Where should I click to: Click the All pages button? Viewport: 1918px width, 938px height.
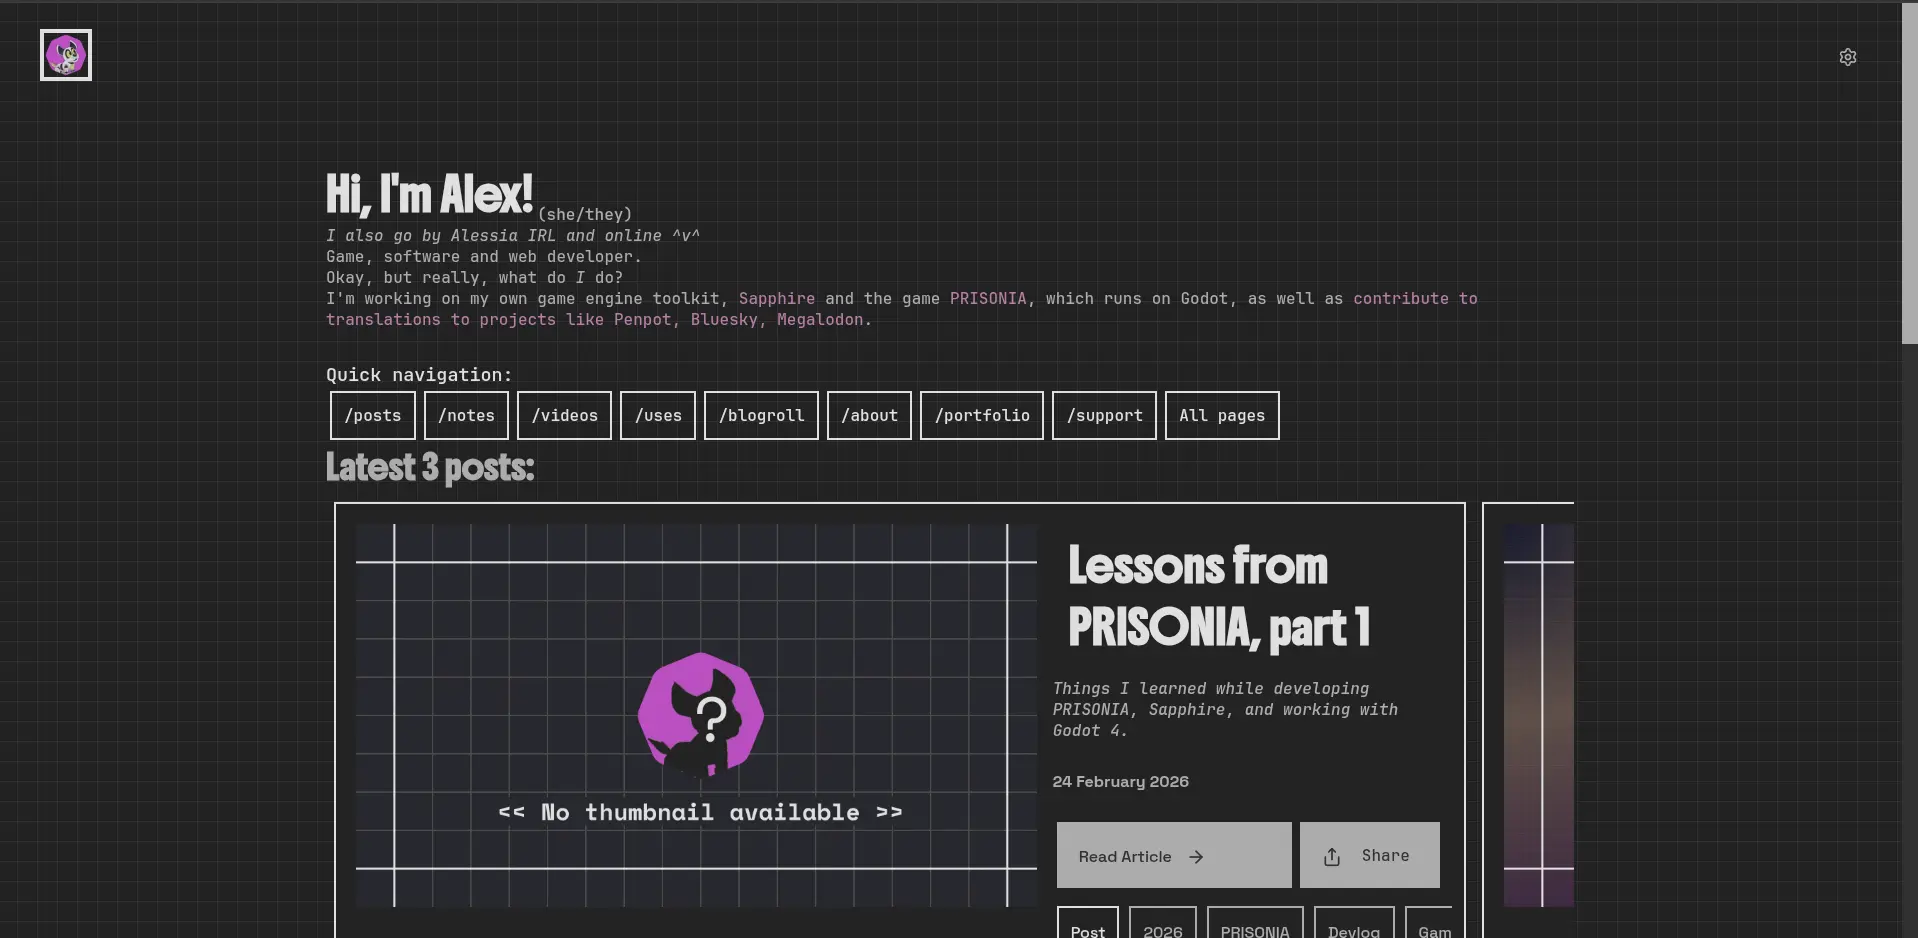pyautogui.click(x=1221, y=415)
